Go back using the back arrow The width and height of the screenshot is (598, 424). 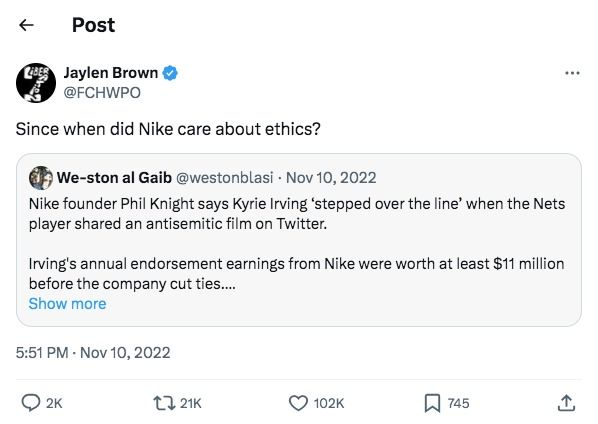pyautogui.click(x=26, y=25)
